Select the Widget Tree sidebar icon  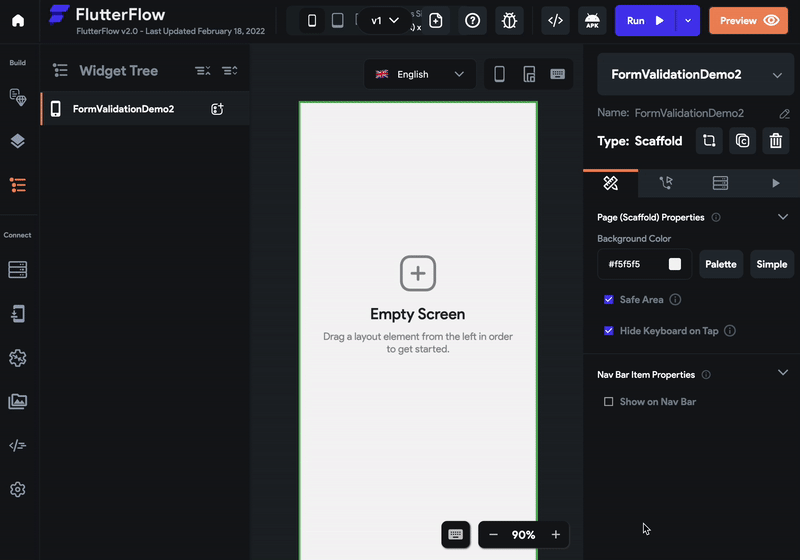pyautogui.click(x=18, y=185)
